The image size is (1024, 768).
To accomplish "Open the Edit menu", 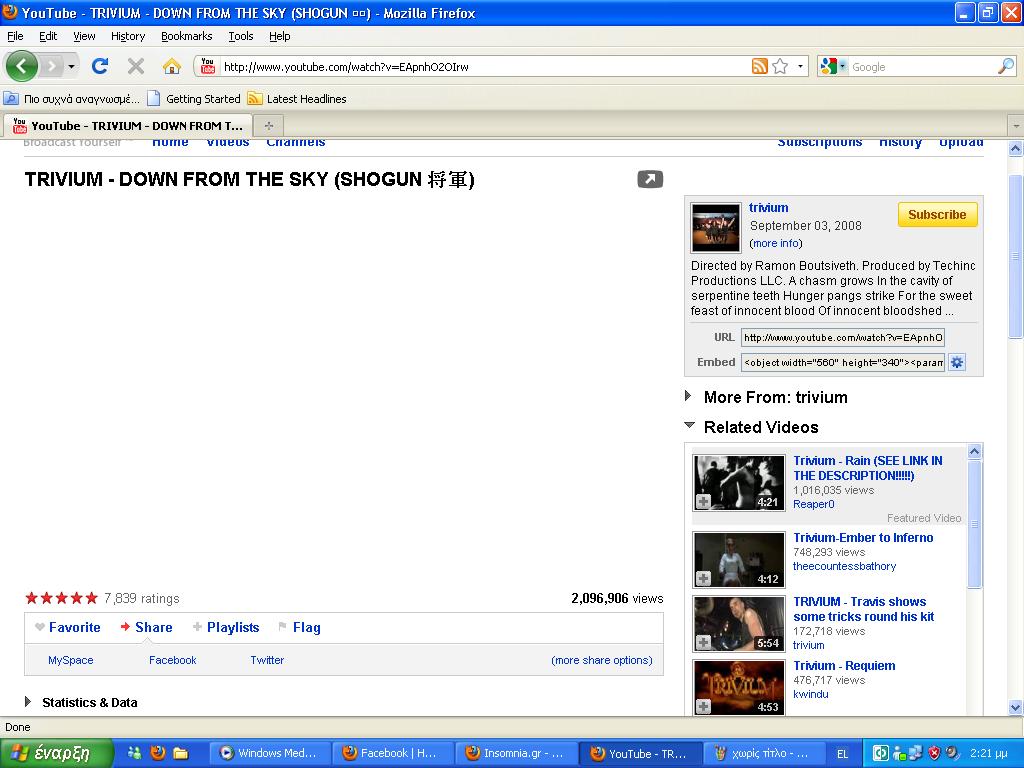I will tap(48, 36).
